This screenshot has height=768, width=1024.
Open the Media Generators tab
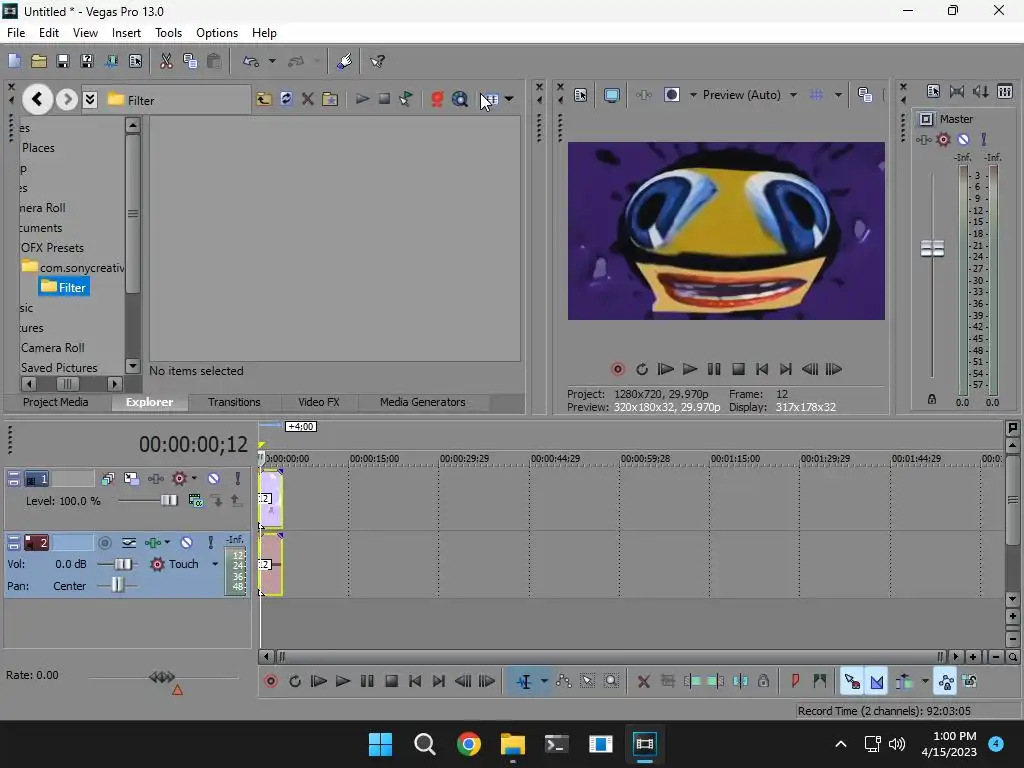(x=423, y=402)
